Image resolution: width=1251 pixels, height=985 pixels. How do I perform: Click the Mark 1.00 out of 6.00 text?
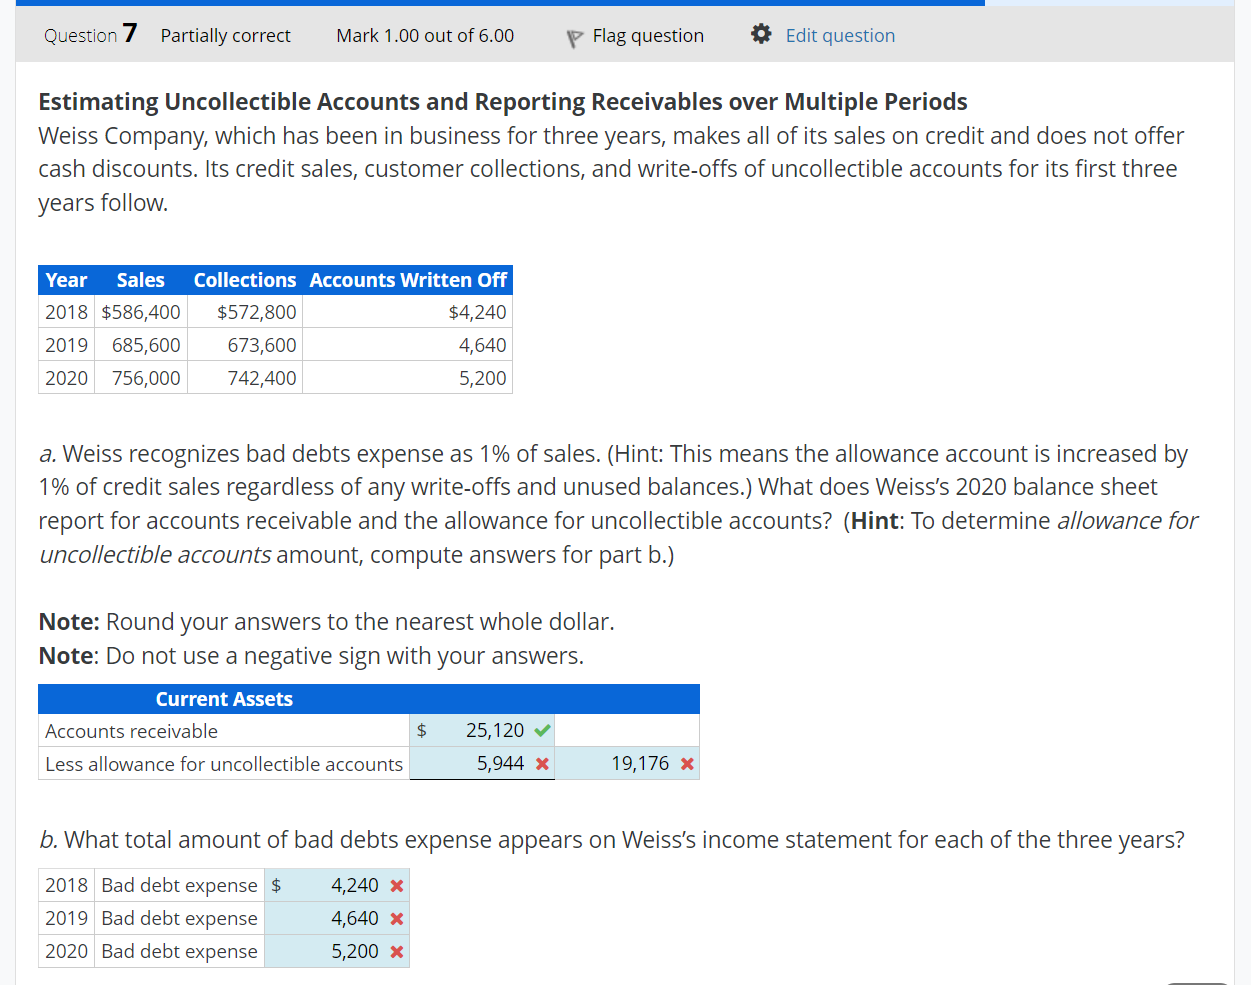[x=424, y=35]
